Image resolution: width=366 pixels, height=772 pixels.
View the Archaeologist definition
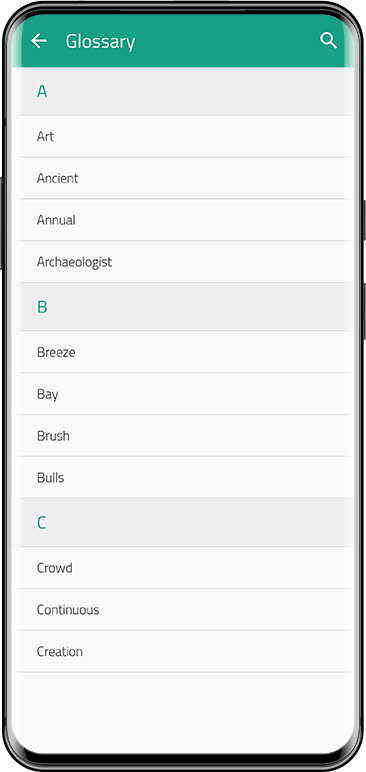click(183, 262)
